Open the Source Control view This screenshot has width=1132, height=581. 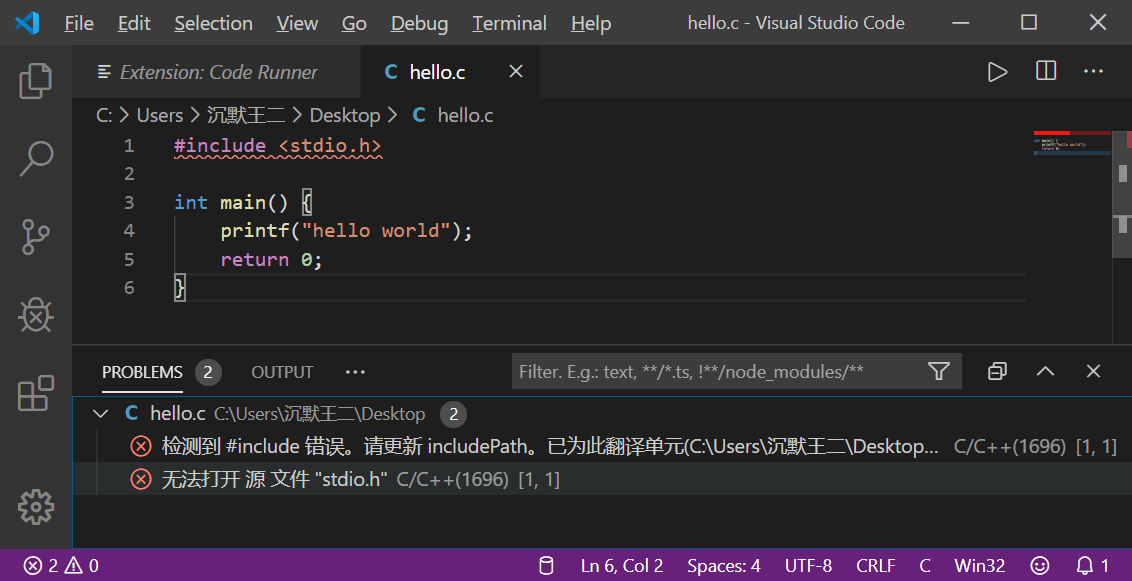36,237
